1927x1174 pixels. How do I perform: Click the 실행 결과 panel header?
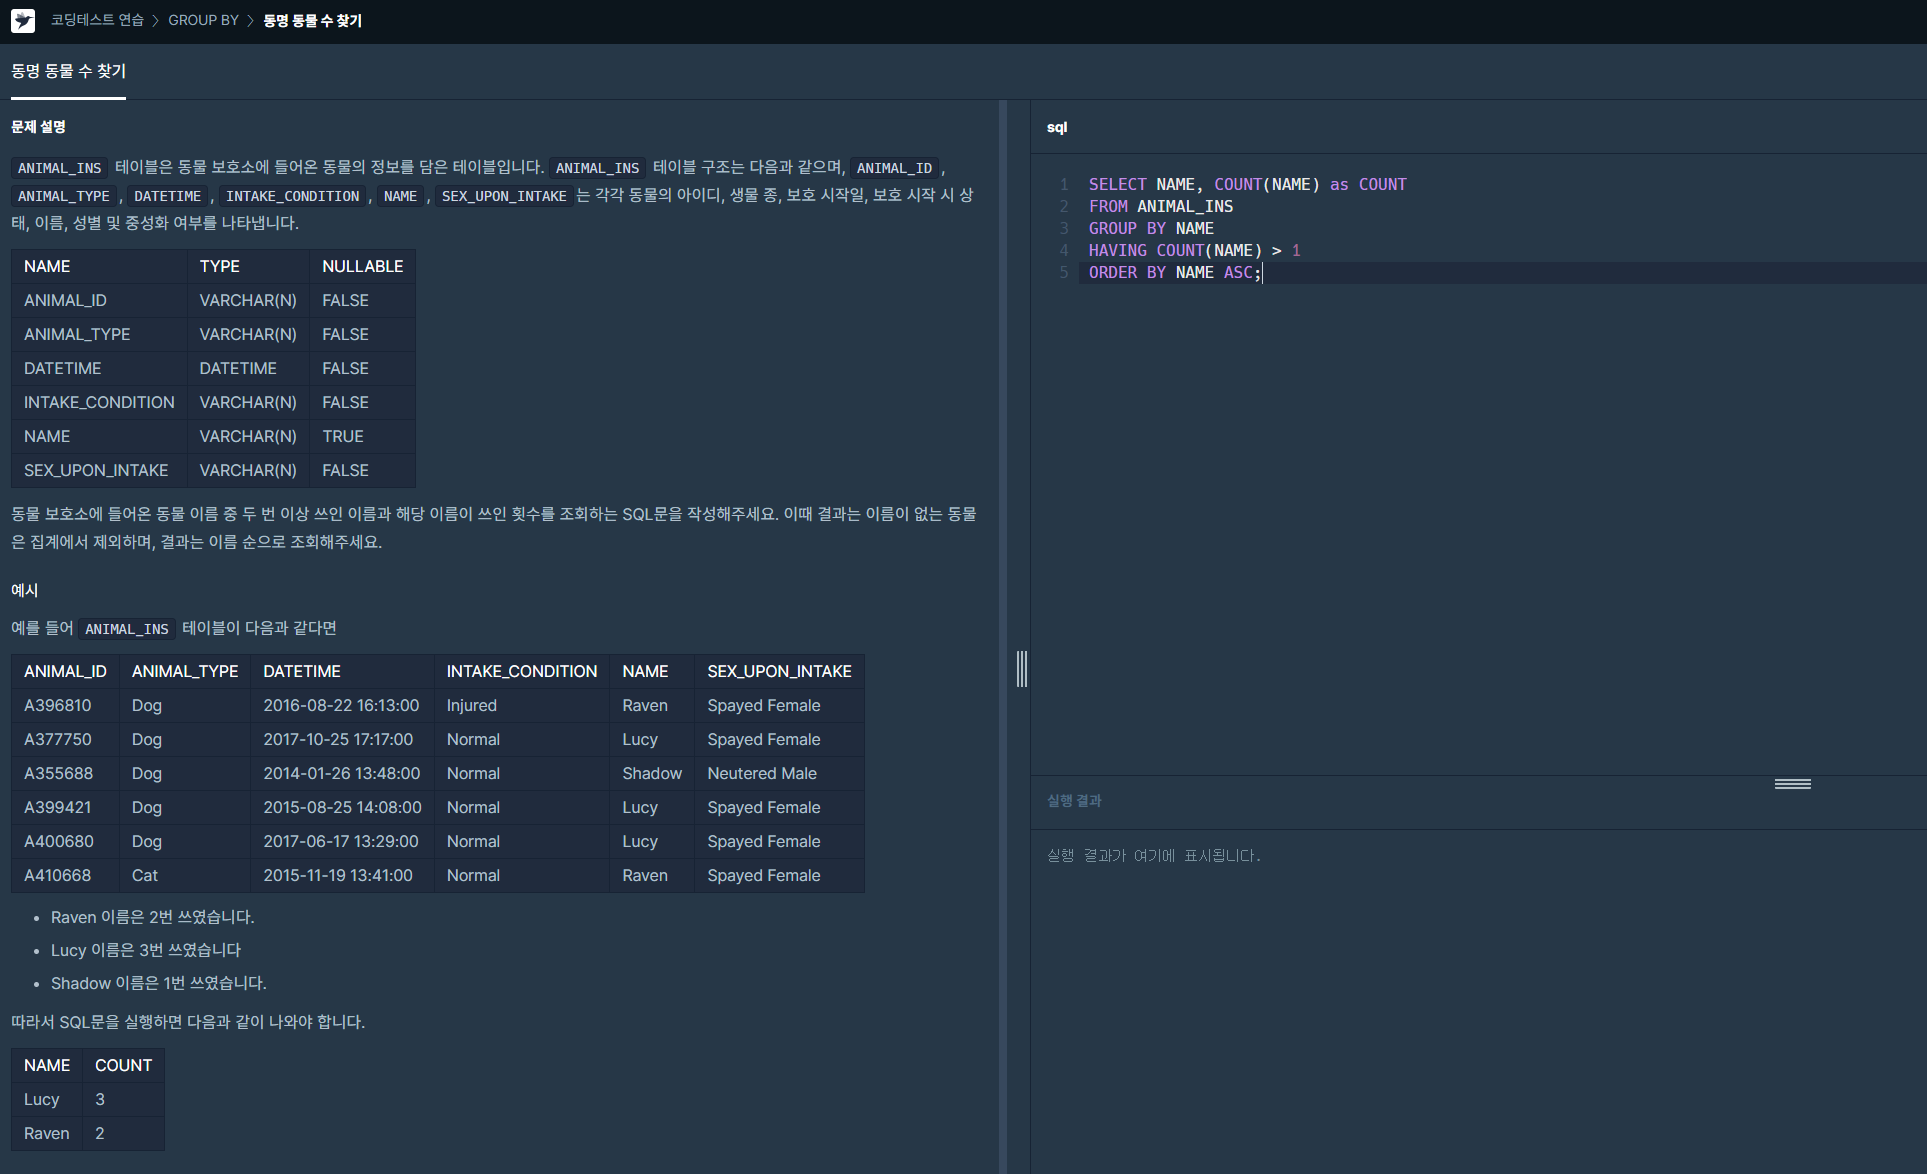pyautogui.click(x=1074, y=800)
